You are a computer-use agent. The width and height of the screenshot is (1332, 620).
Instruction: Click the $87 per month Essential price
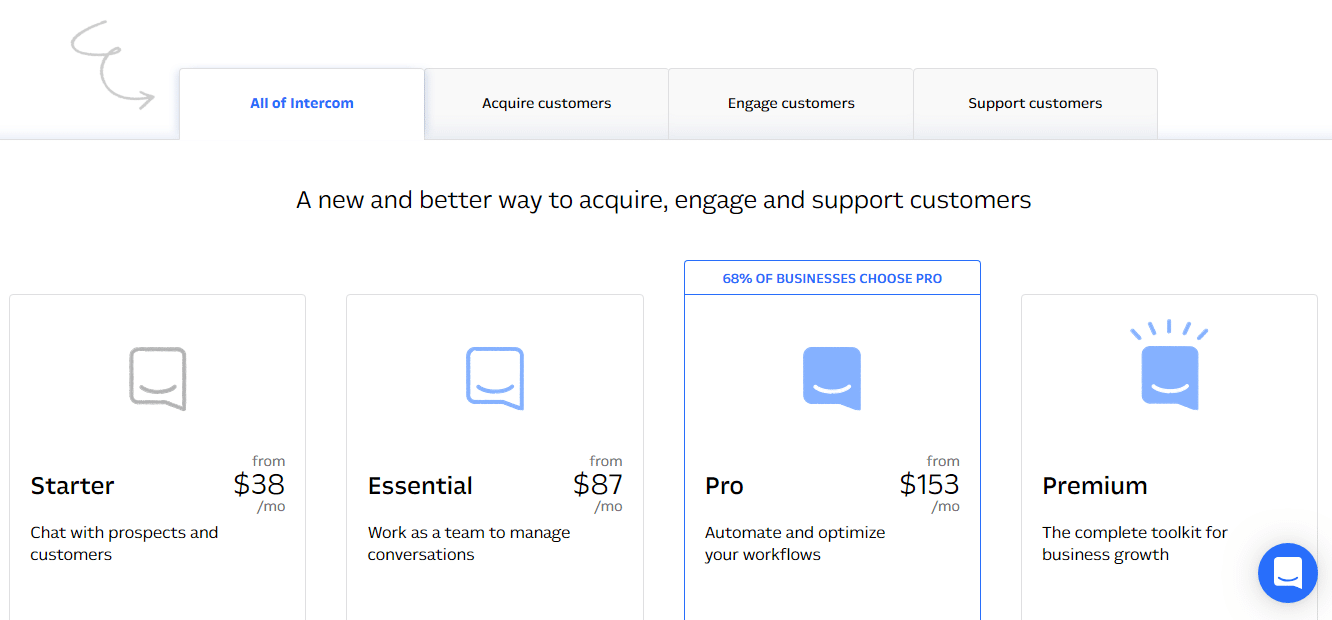598,485
